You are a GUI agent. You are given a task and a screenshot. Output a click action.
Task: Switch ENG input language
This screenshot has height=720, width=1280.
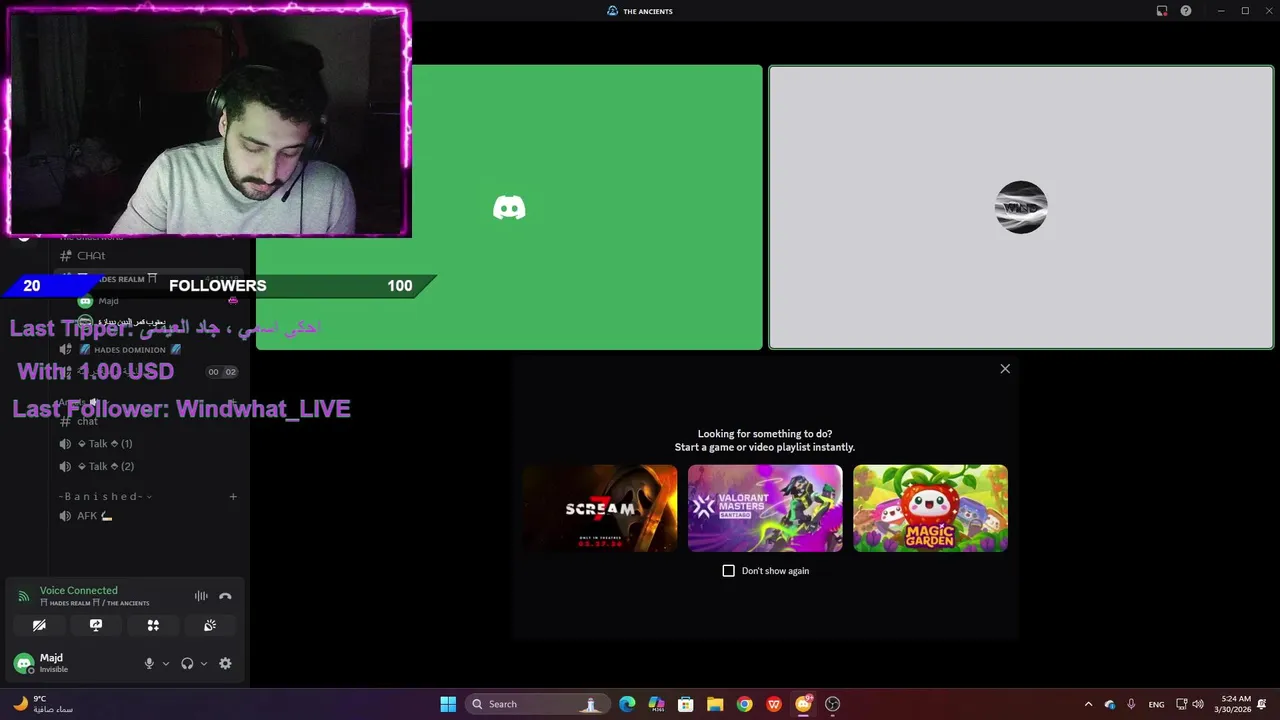tap(1156, 704)
